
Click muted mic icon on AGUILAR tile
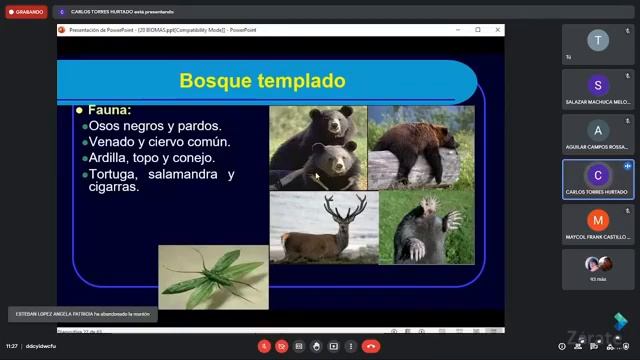627,121
